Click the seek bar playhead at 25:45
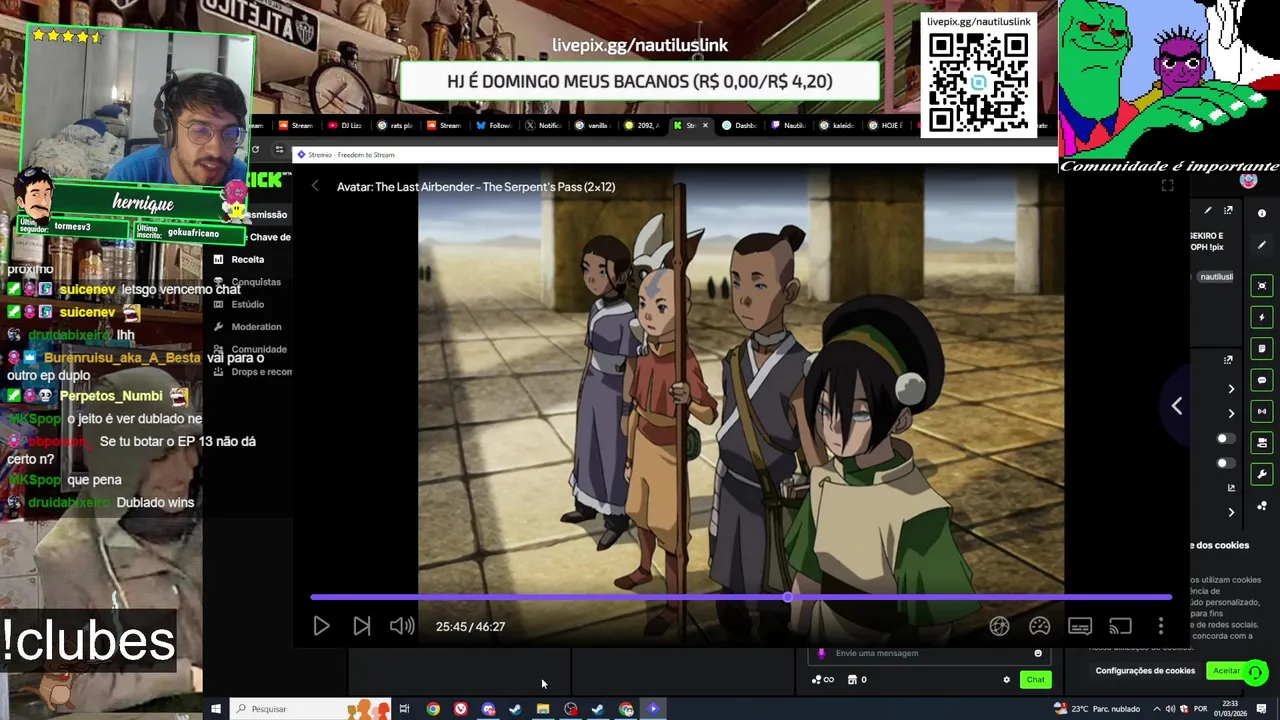This screenshot has width=1280, height=720. point(788,597)
